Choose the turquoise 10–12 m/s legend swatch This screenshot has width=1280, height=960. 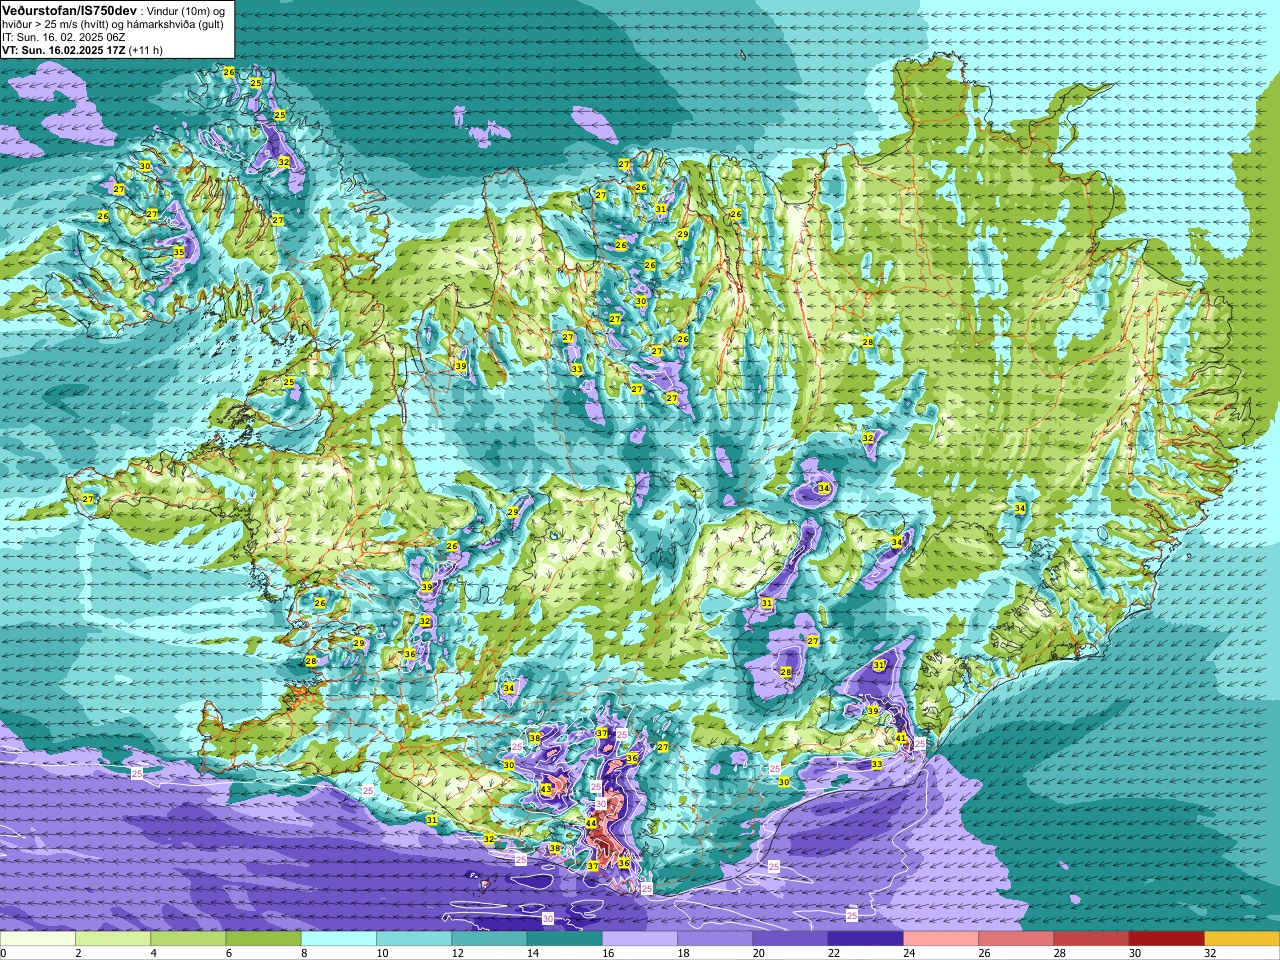[x=414, y=939]
